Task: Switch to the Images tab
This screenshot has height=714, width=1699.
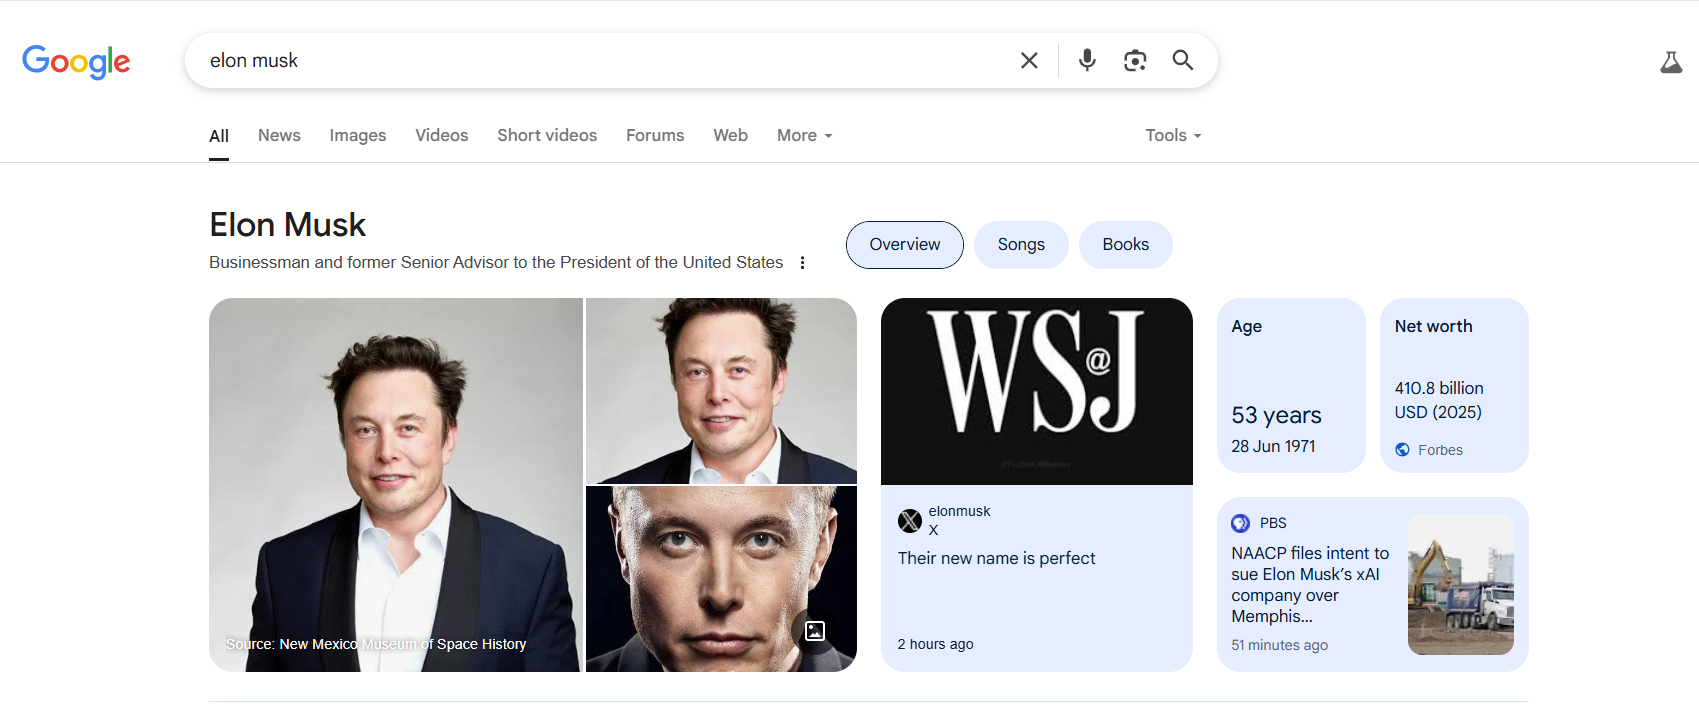Action: coord(357,135)
